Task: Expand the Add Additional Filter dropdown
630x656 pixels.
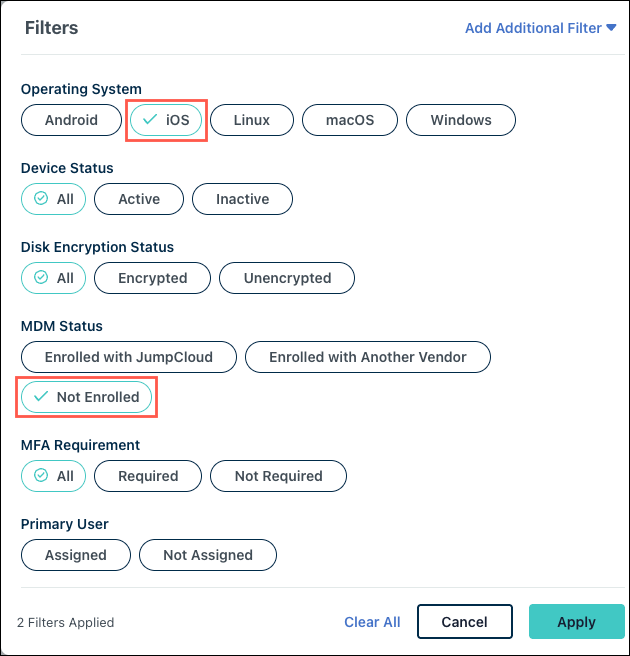Action: click(x=540, y=28)
